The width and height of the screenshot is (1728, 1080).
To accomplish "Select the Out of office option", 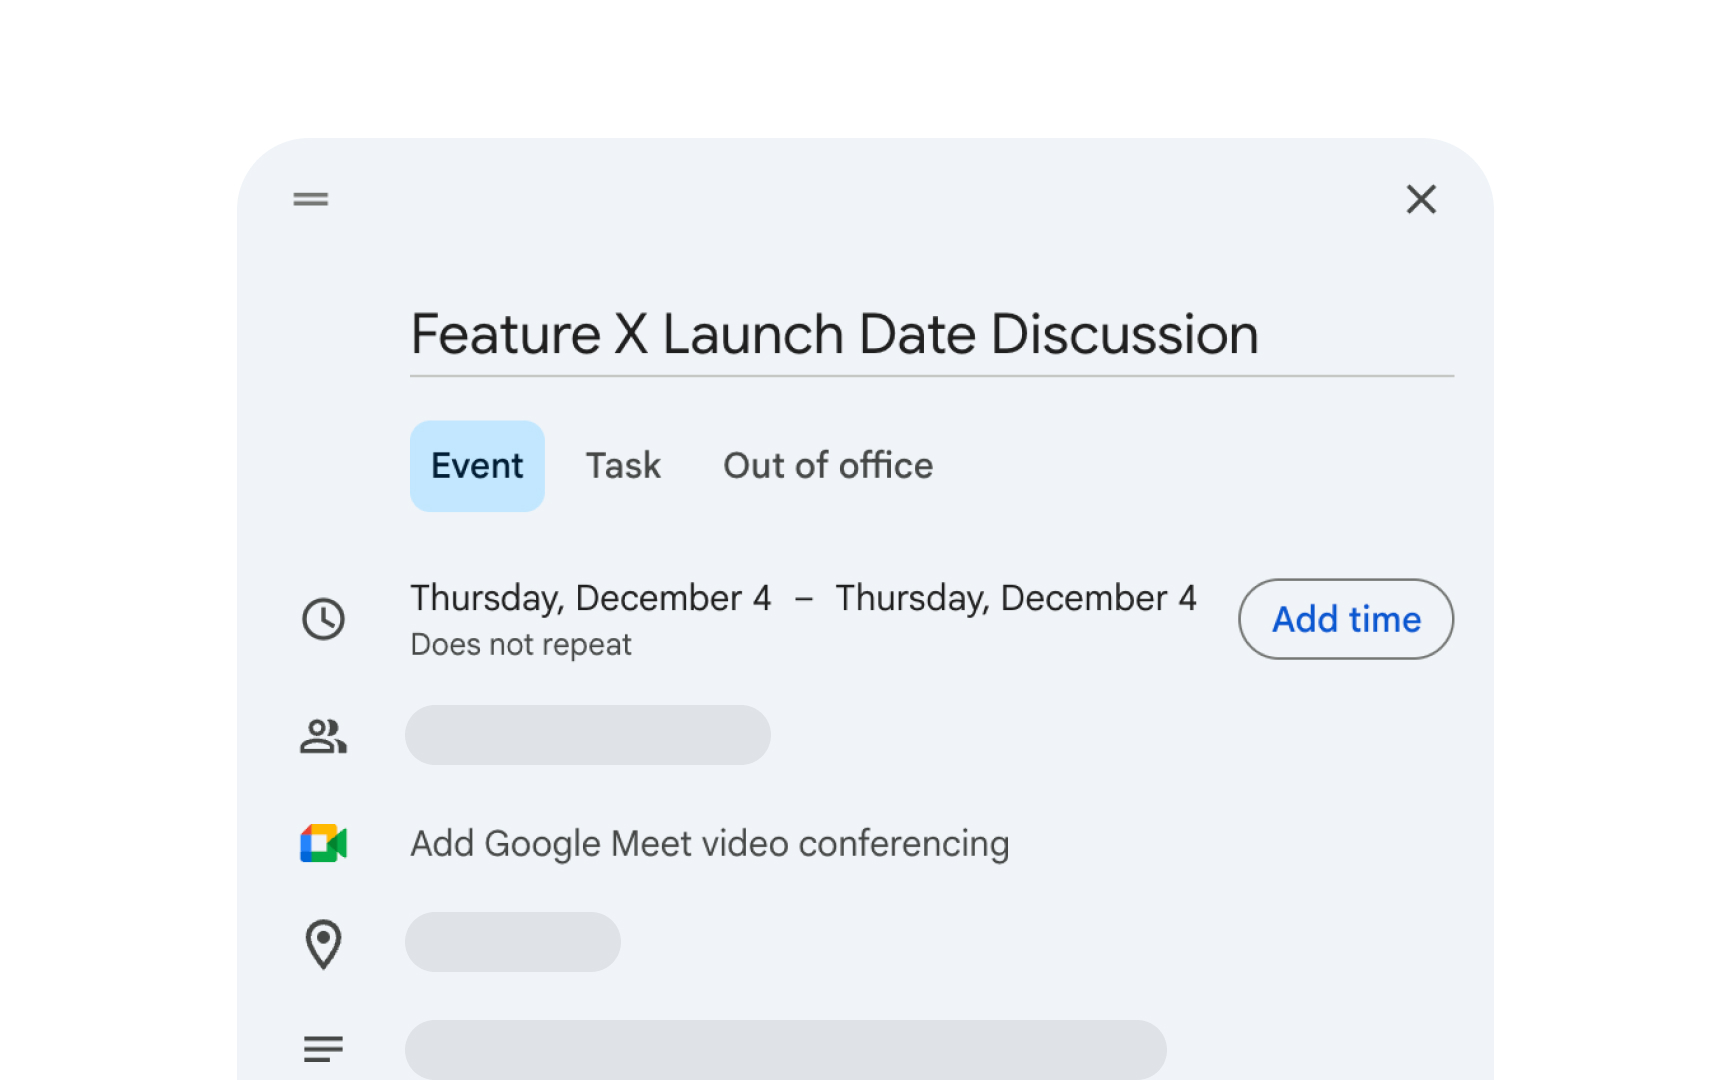I will coord(827,465).
